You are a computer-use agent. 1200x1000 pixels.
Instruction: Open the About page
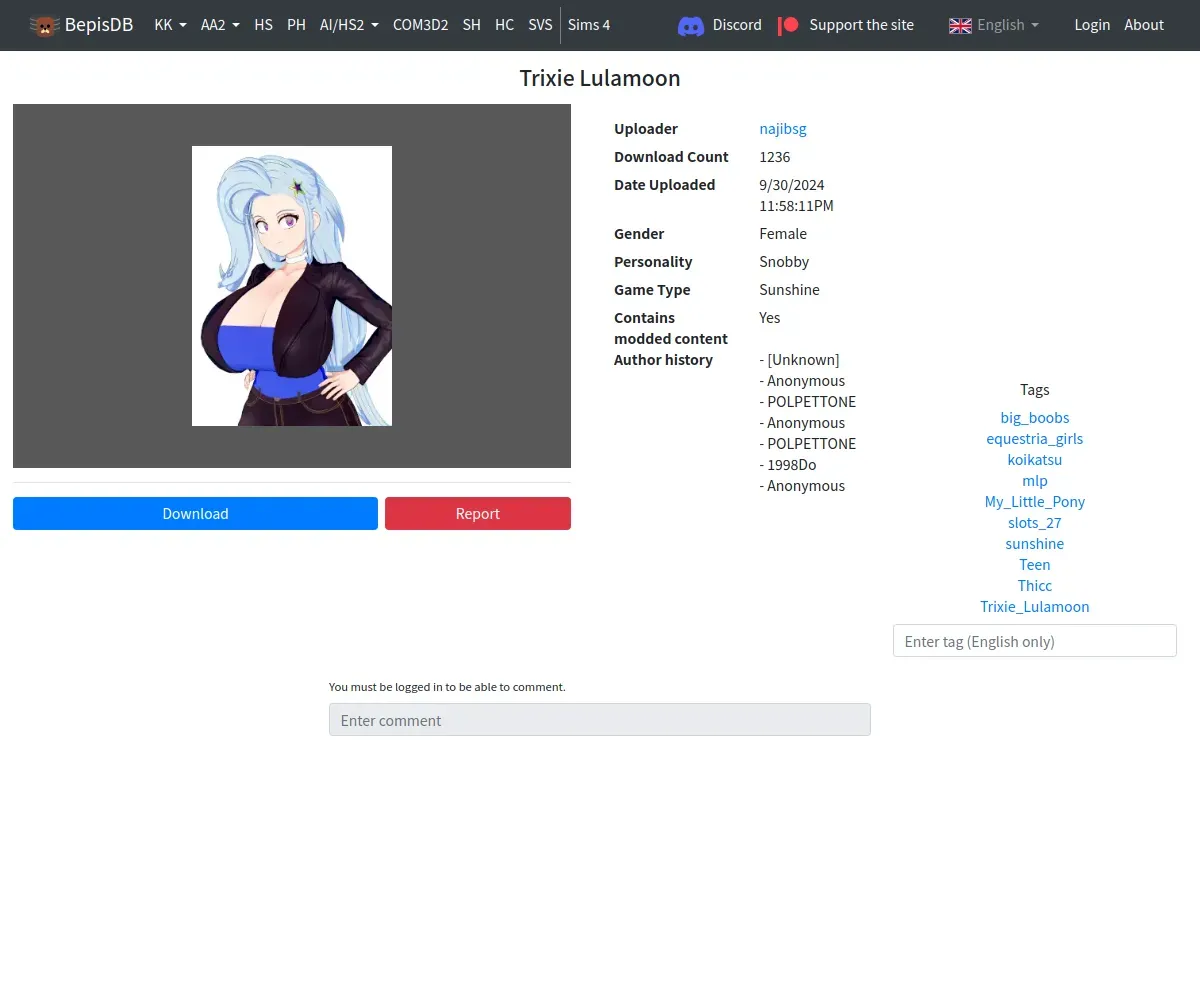(x=1144, y=25)
